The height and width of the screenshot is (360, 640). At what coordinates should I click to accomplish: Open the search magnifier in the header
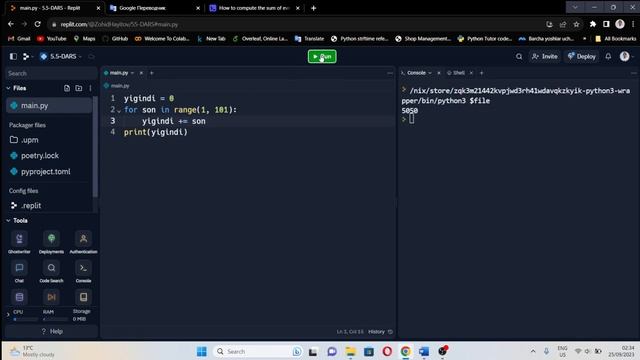pos(519,56)
